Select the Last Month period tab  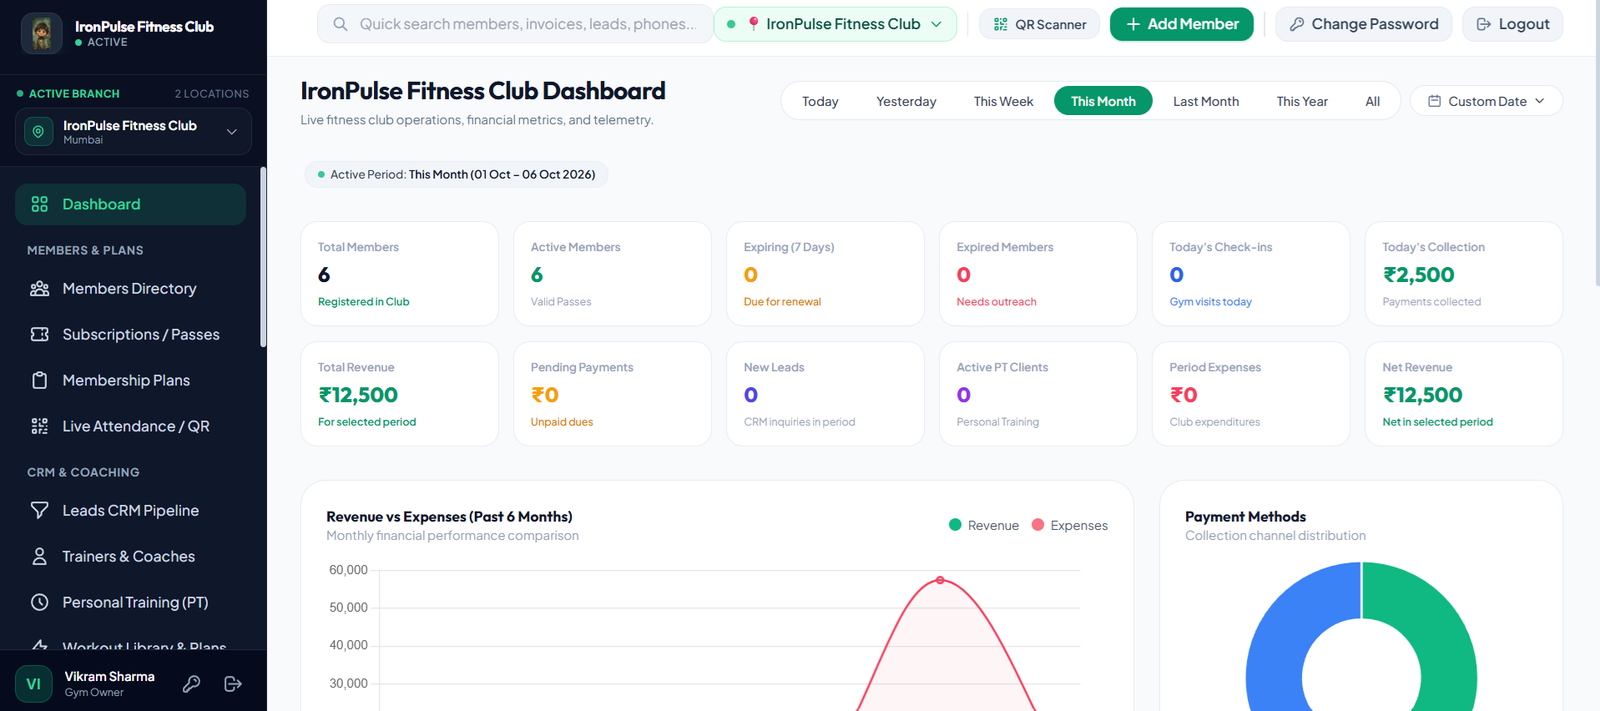pos(1206,101)
